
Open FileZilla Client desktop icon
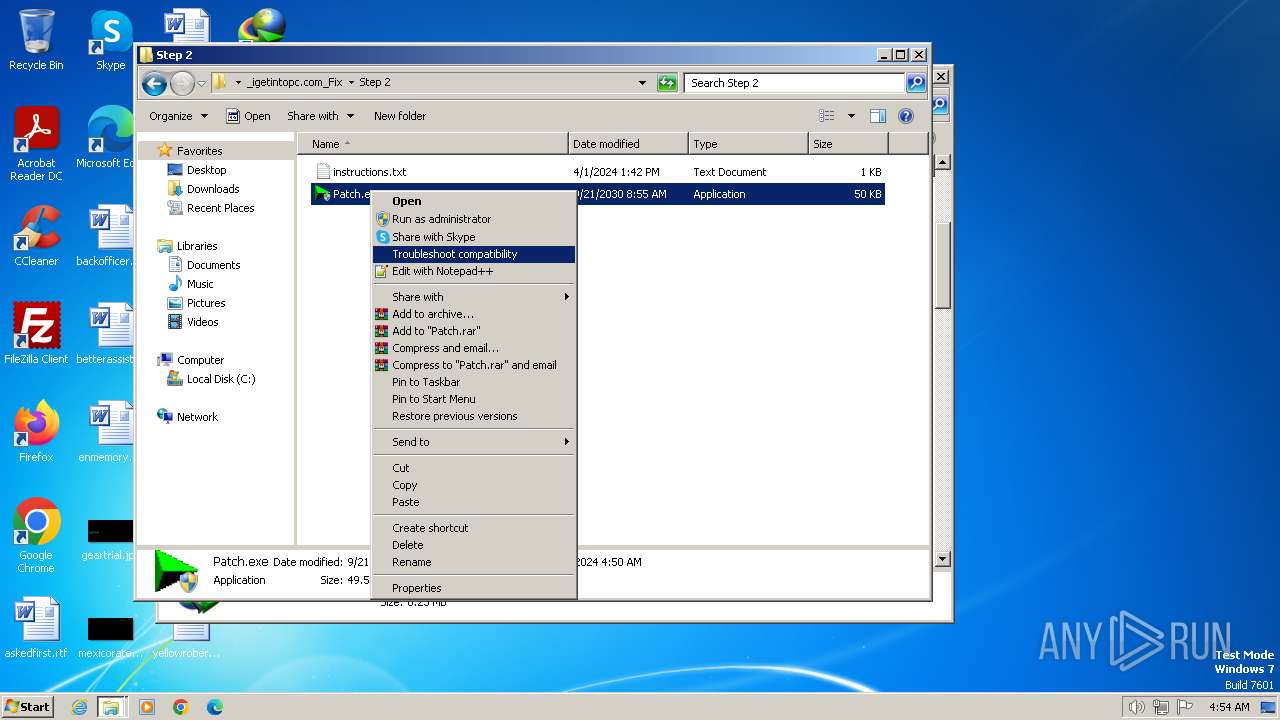[36, 333]
